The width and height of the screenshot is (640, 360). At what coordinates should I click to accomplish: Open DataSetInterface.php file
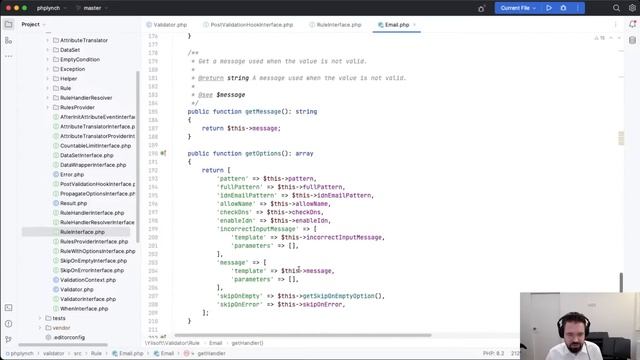87,156
